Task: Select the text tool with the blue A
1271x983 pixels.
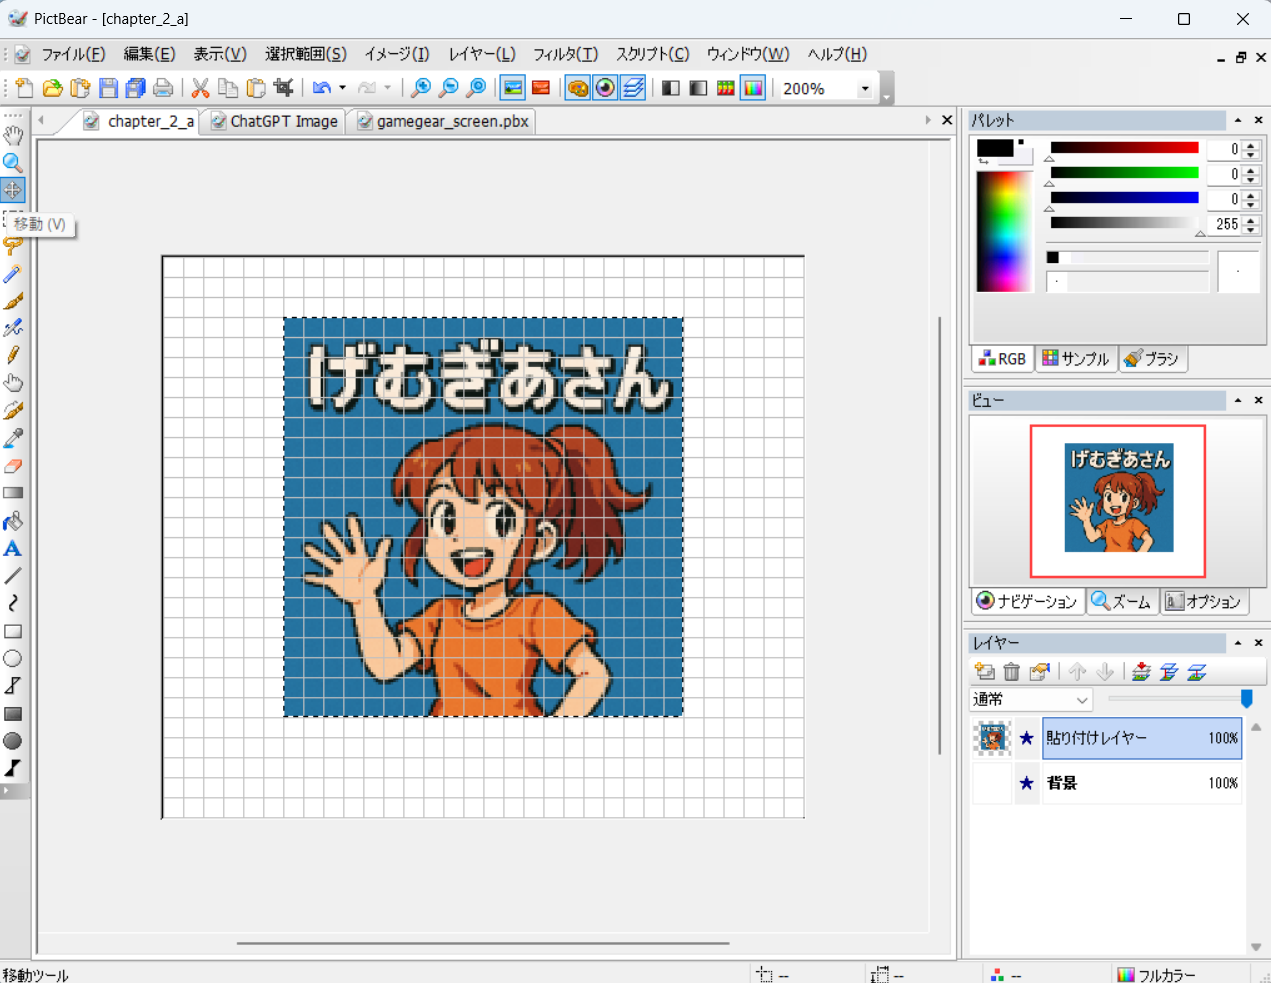Action: 13,549
